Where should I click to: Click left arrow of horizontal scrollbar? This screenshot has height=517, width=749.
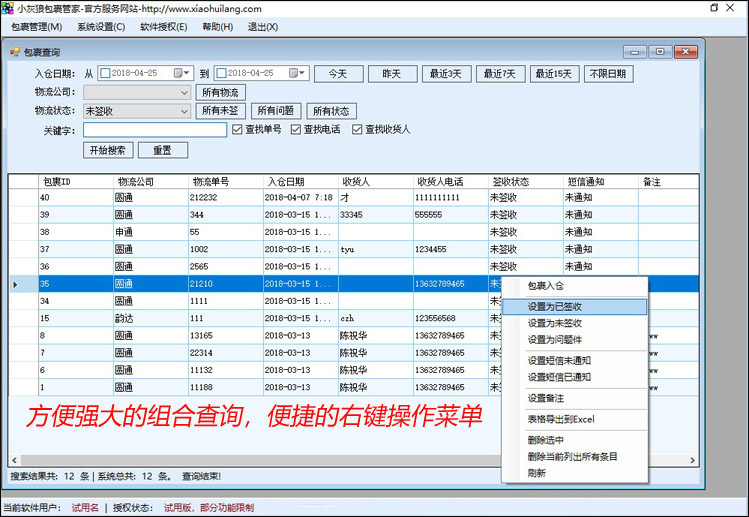pyautogui.click(x=14, y=460)
